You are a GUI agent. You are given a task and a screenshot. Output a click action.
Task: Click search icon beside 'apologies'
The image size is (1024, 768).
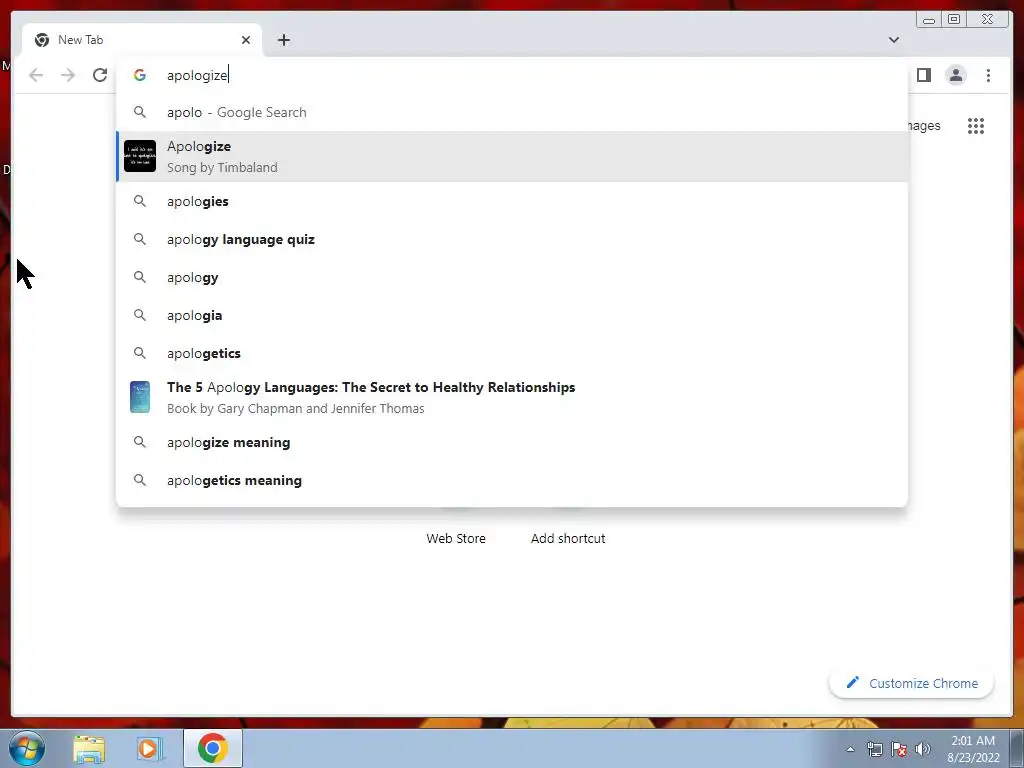140,201
